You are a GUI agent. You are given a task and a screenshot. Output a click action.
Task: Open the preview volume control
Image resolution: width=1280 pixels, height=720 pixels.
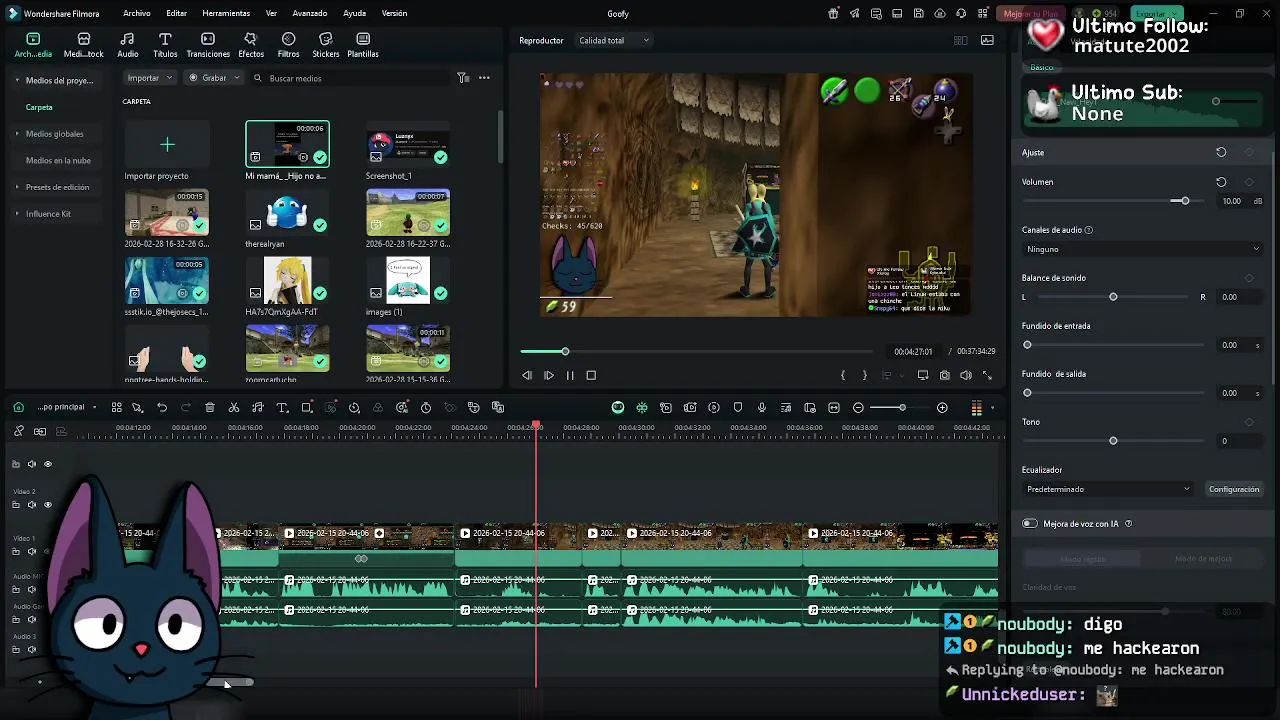(x=966, y=375)
